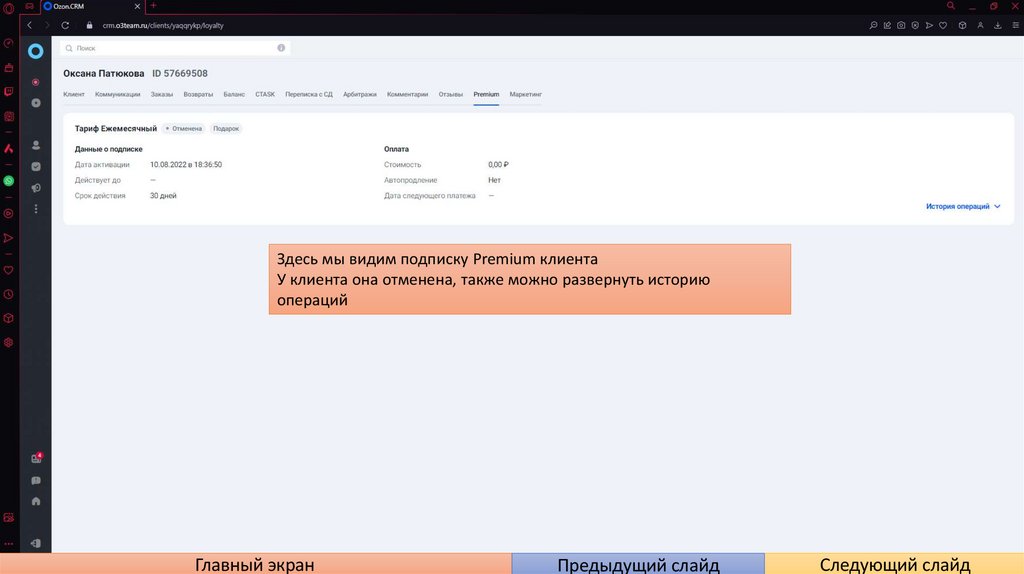
Task: Open the Баланс tab
Action: click(234, 95)
